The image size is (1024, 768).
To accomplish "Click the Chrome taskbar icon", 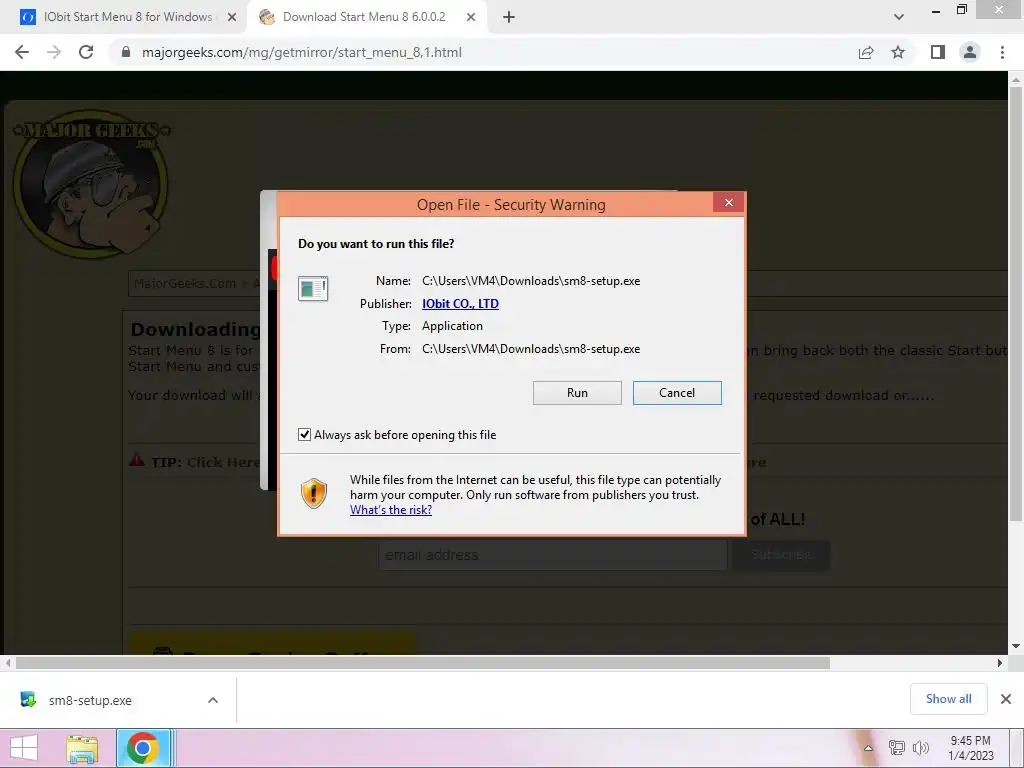I will tap(143, 748).
